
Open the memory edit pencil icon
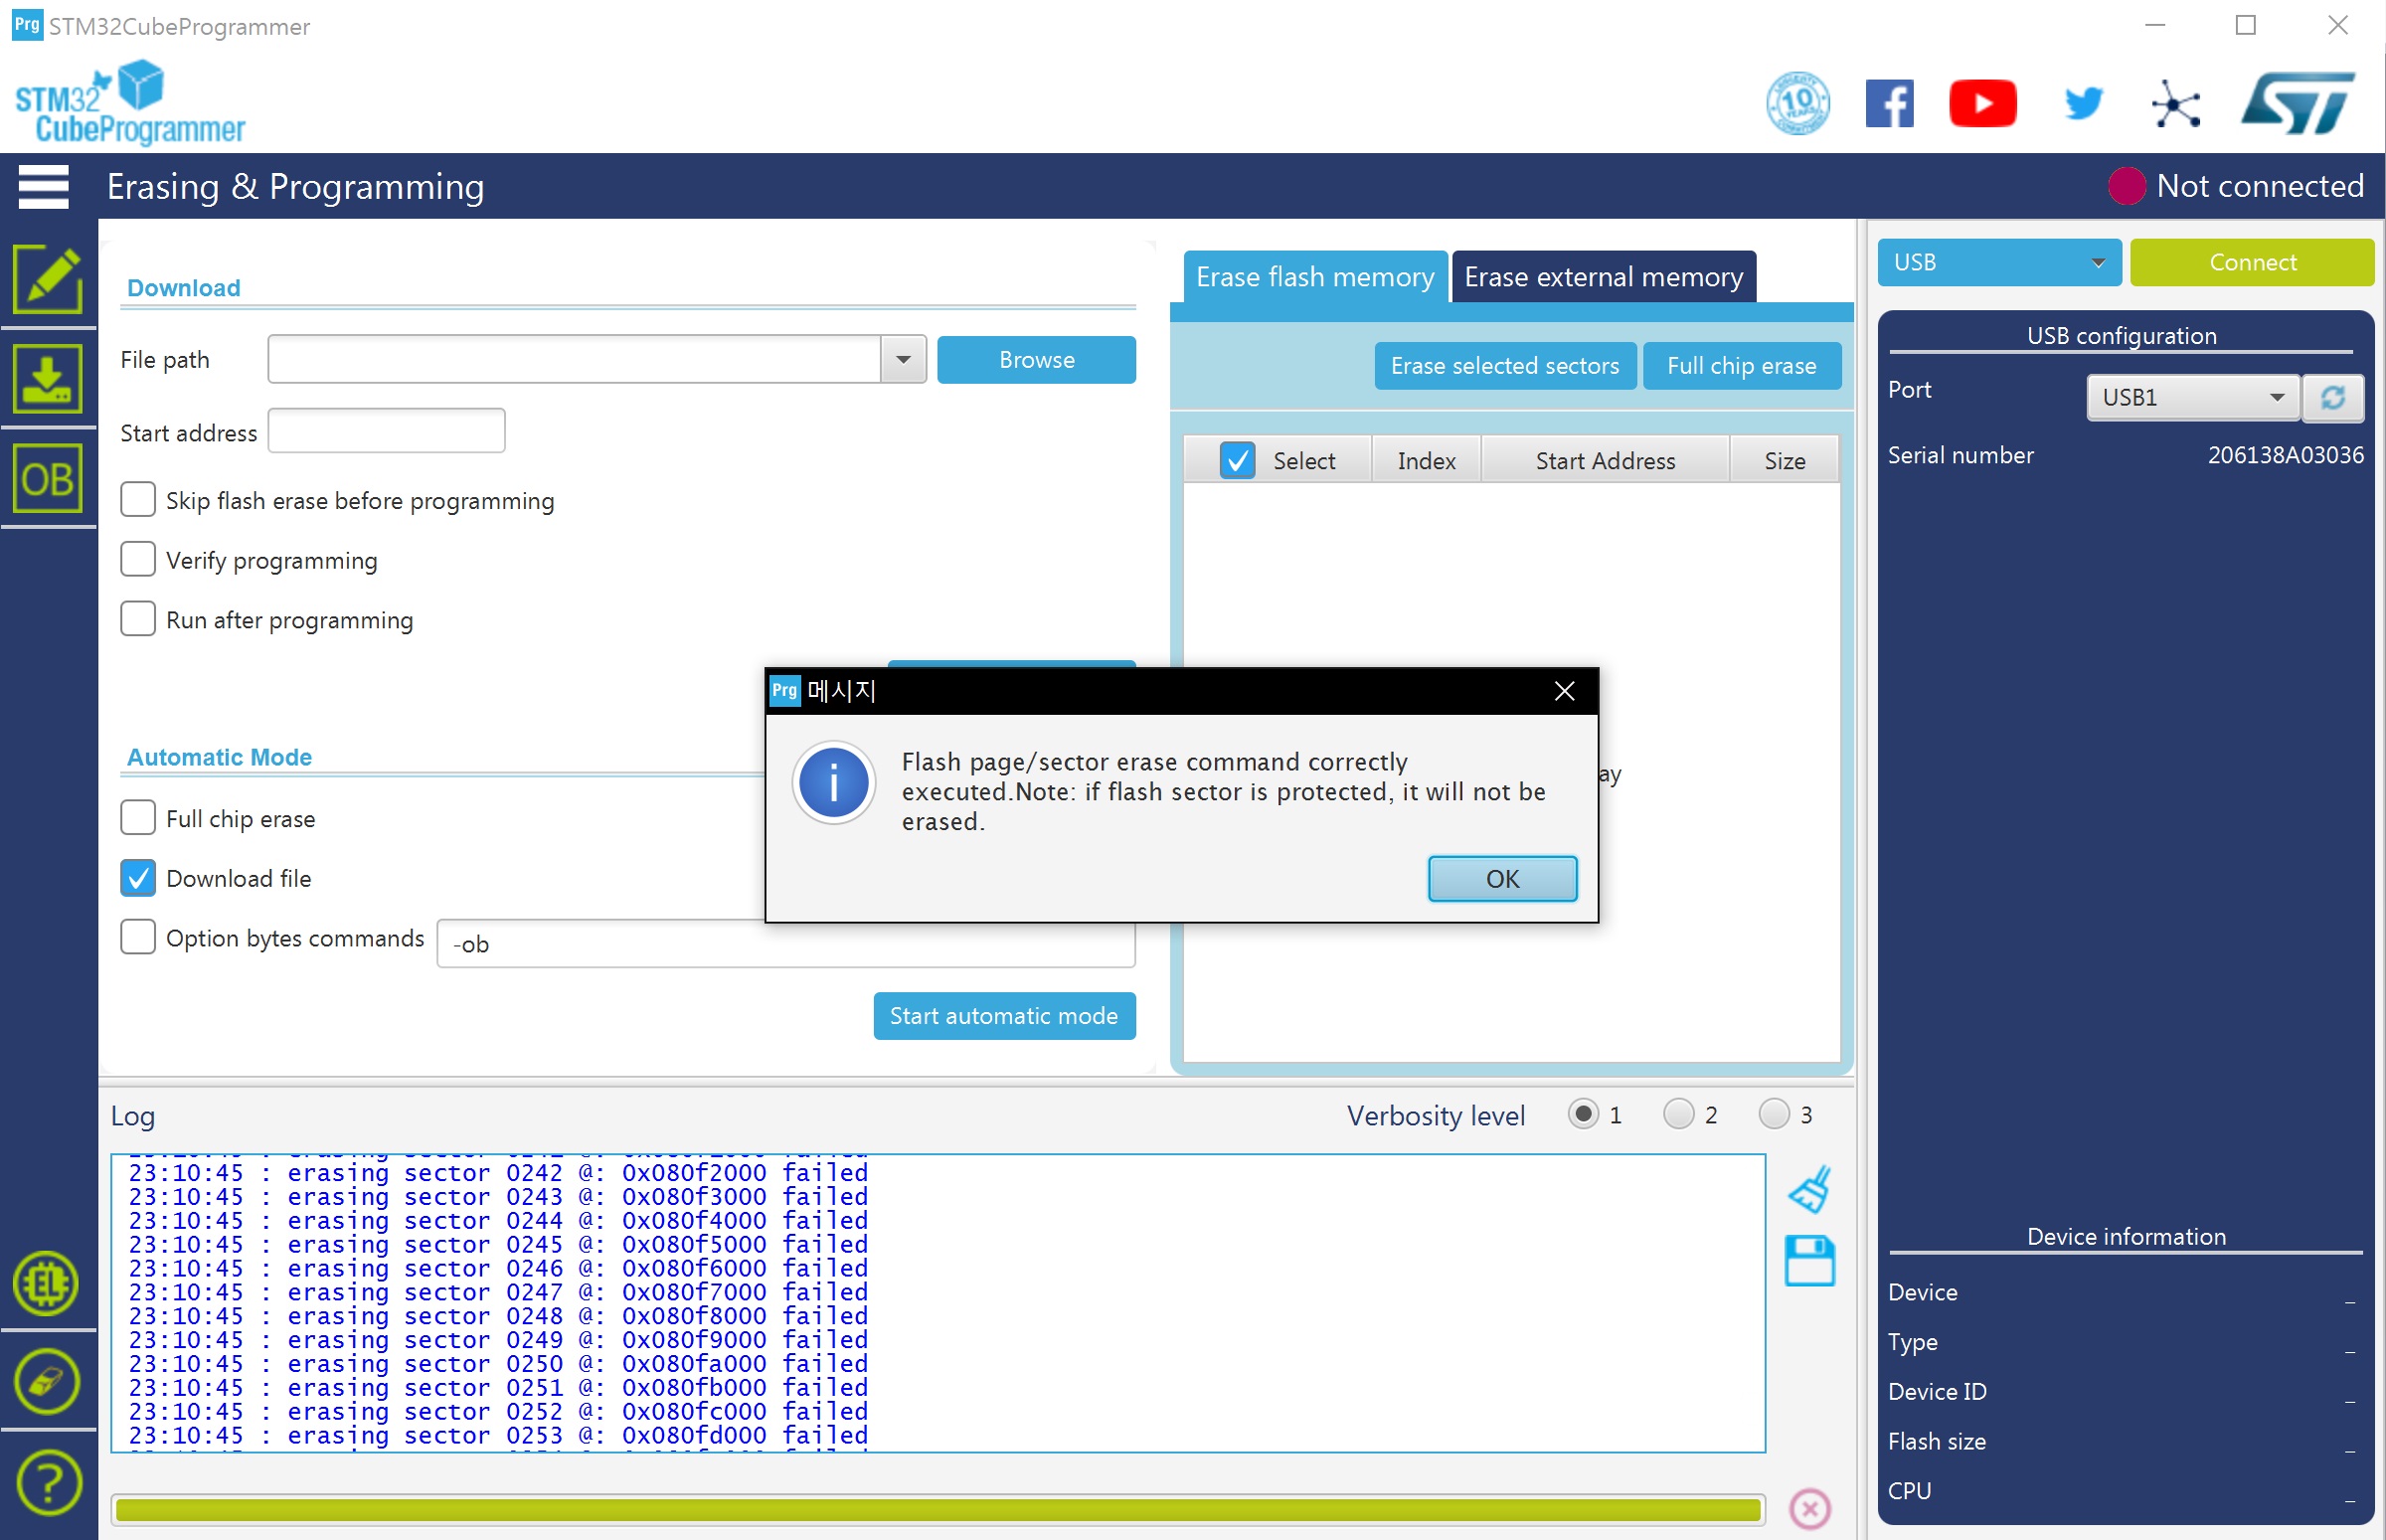pyautogui.click(x=47, y=280)
